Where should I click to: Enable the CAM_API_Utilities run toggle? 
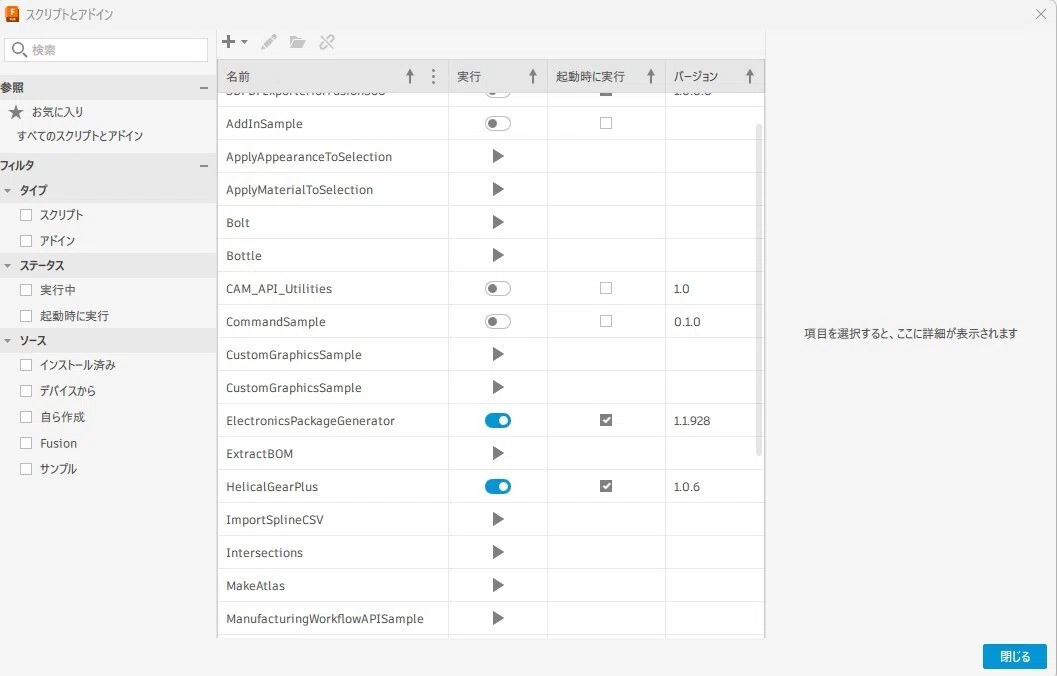click(497, 288)
